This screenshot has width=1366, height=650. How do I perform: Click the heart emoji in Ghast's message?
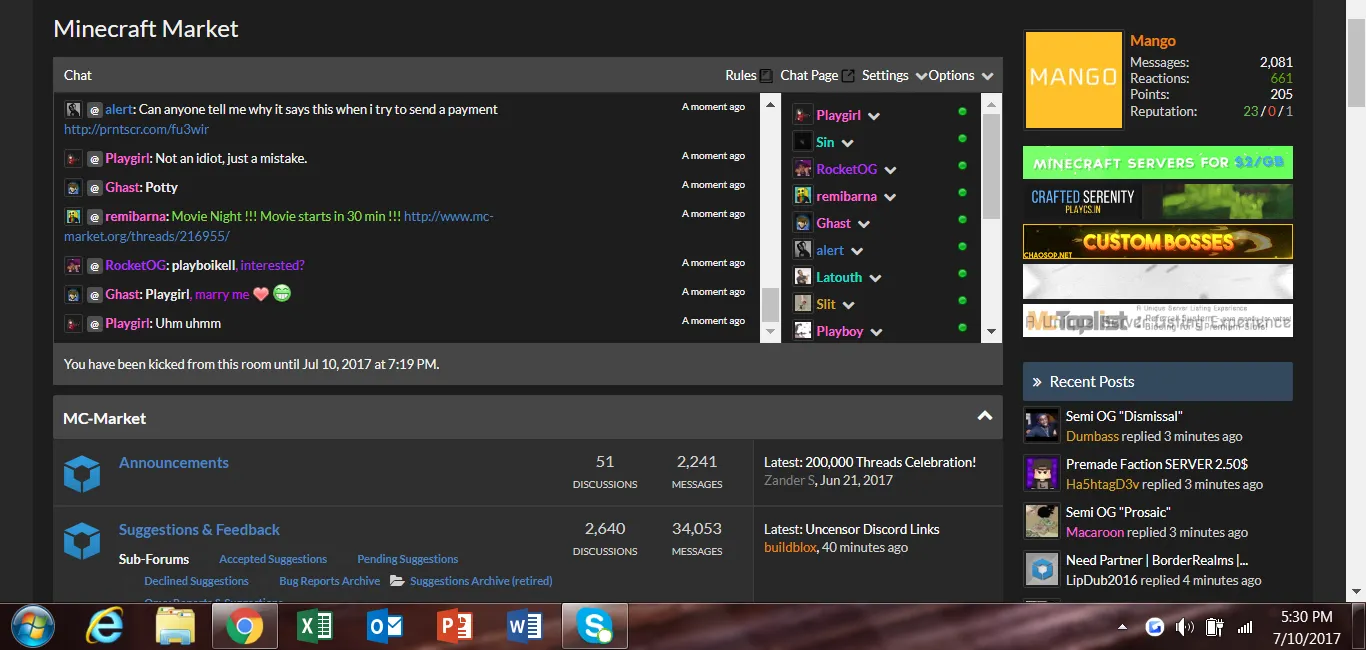[x=261, y=294]
